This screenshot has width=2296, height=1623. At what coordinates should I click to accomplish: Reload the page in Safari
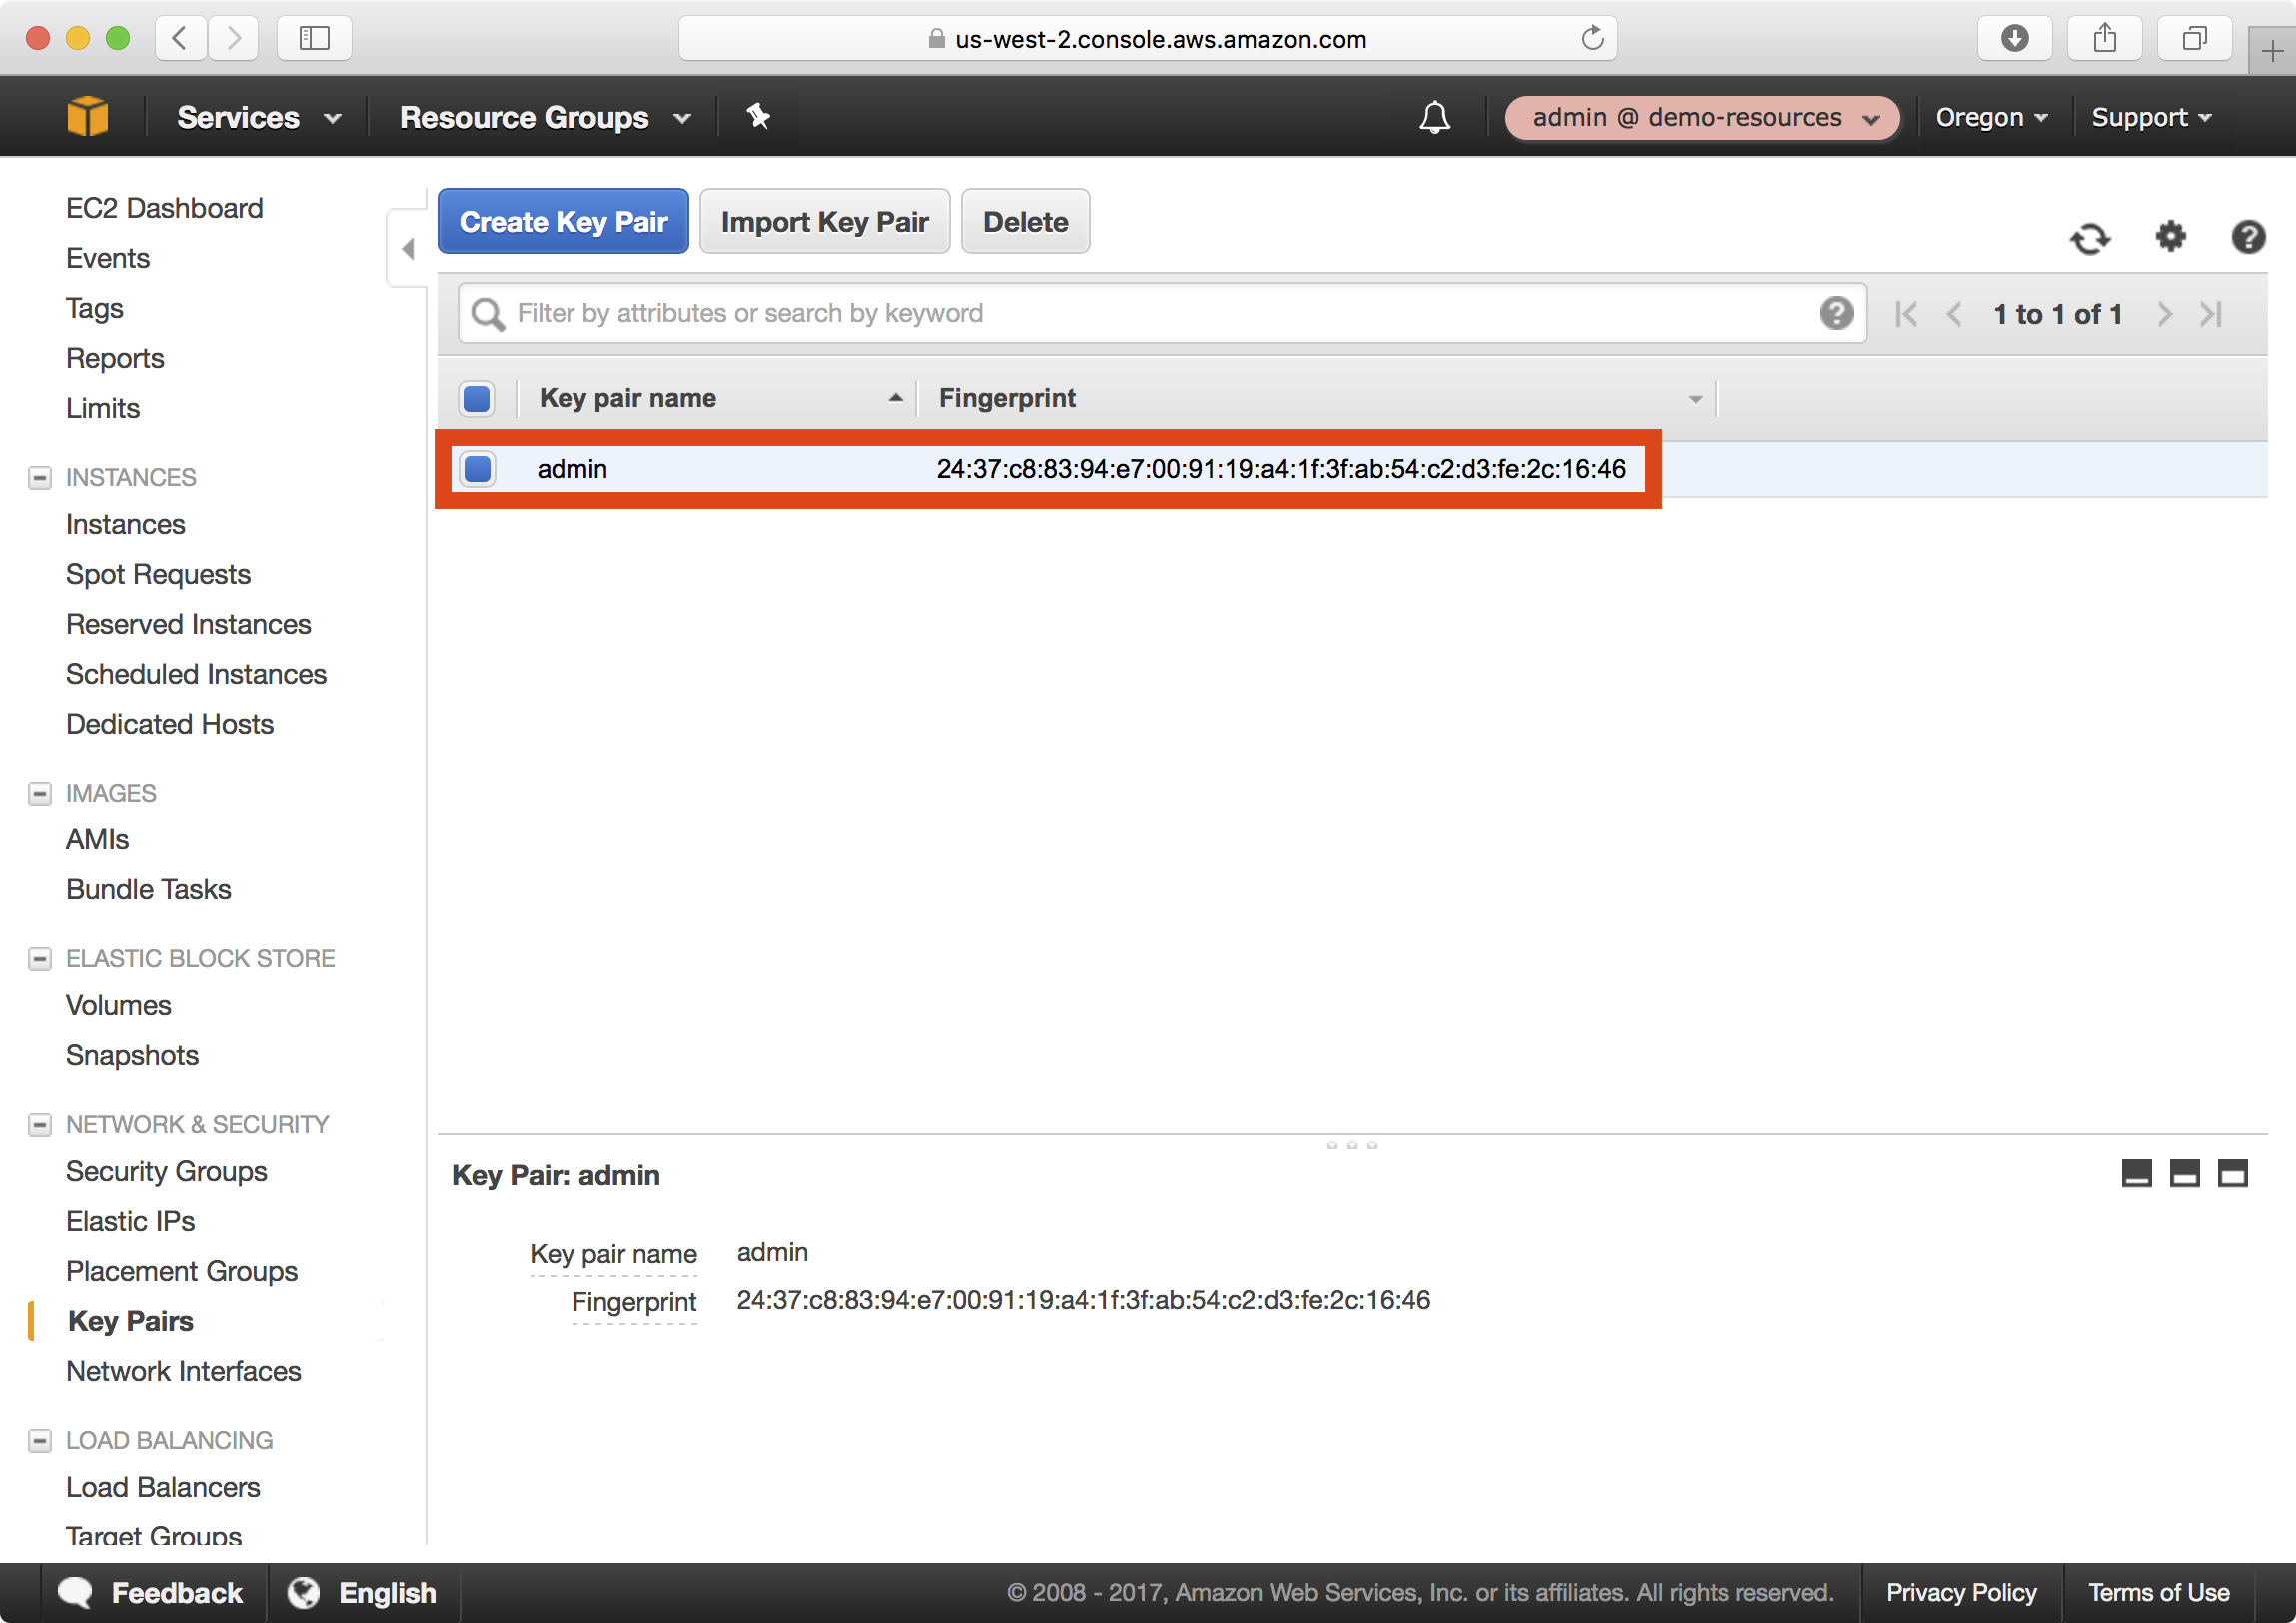pos(1592,38)
